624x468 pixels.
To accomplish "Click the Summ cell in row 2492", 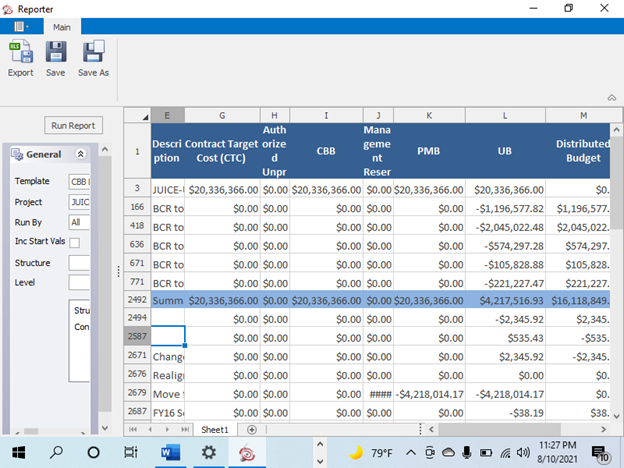I will (168, 300).
